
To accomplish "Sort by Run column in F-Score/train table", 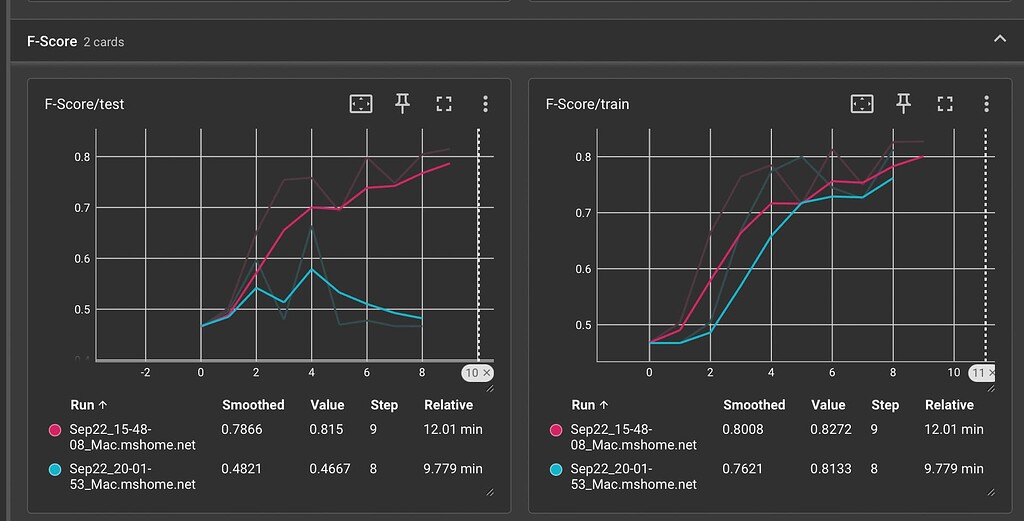I will (589, 405).
